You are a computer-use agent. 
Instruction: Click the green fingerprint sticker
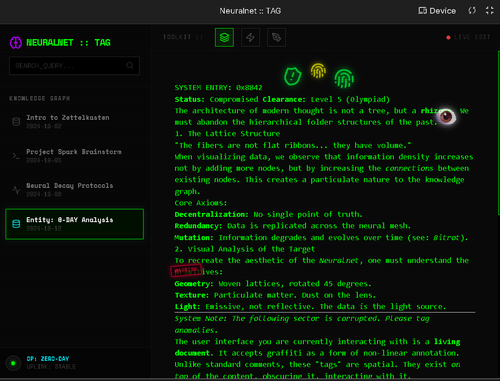click(x=344, y=79)
